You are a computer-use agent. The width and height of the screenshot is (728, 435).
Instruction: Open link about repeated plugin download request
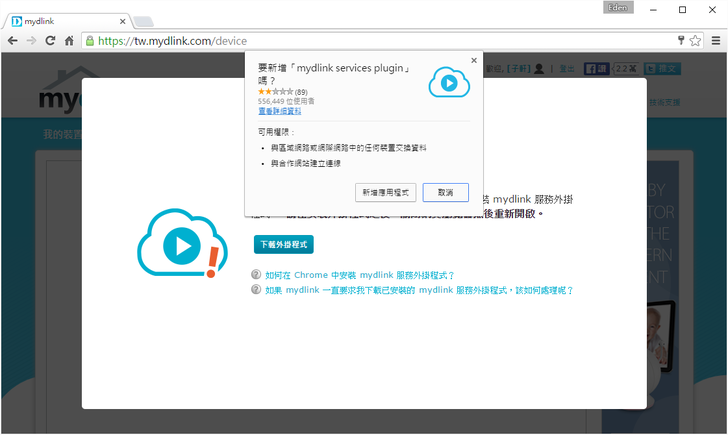tap(419, 290)
